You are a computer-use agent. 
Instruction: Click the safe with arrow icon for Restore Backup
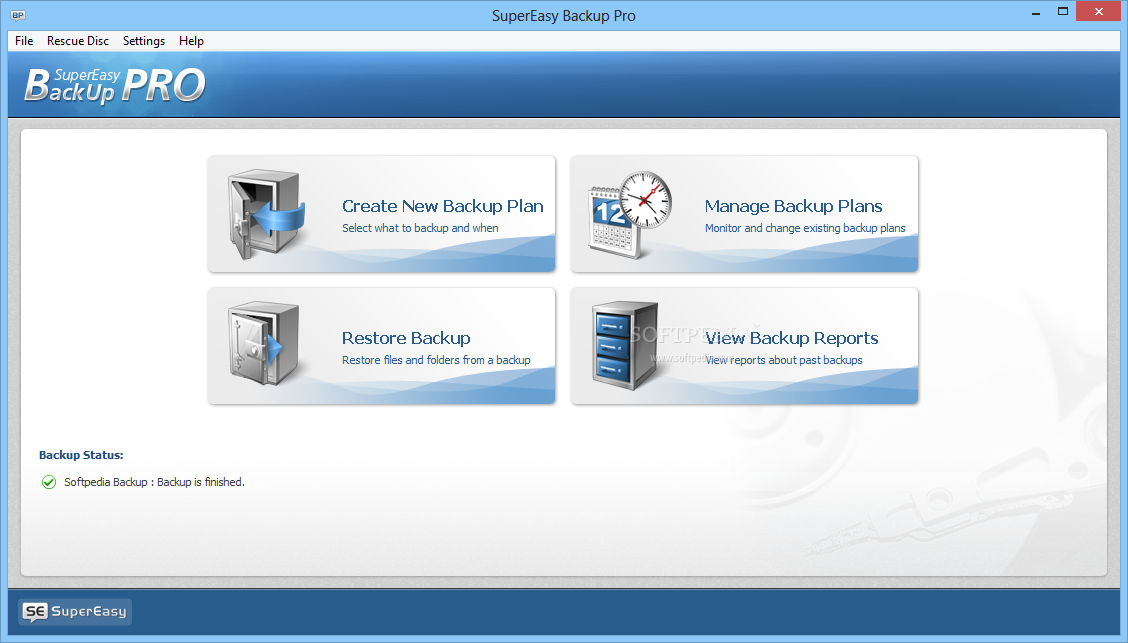pos(264,344)
